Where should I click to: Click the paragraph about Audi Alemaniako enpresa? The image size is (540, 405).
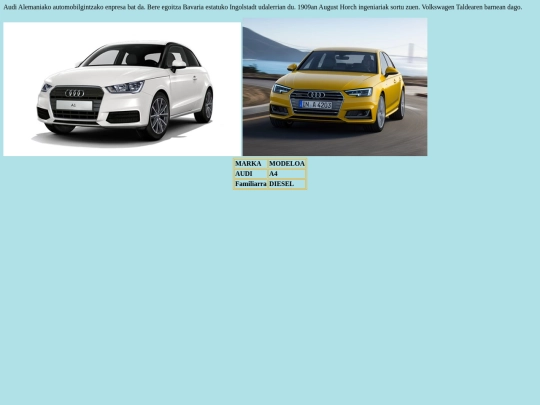click(x=263, y=7)
